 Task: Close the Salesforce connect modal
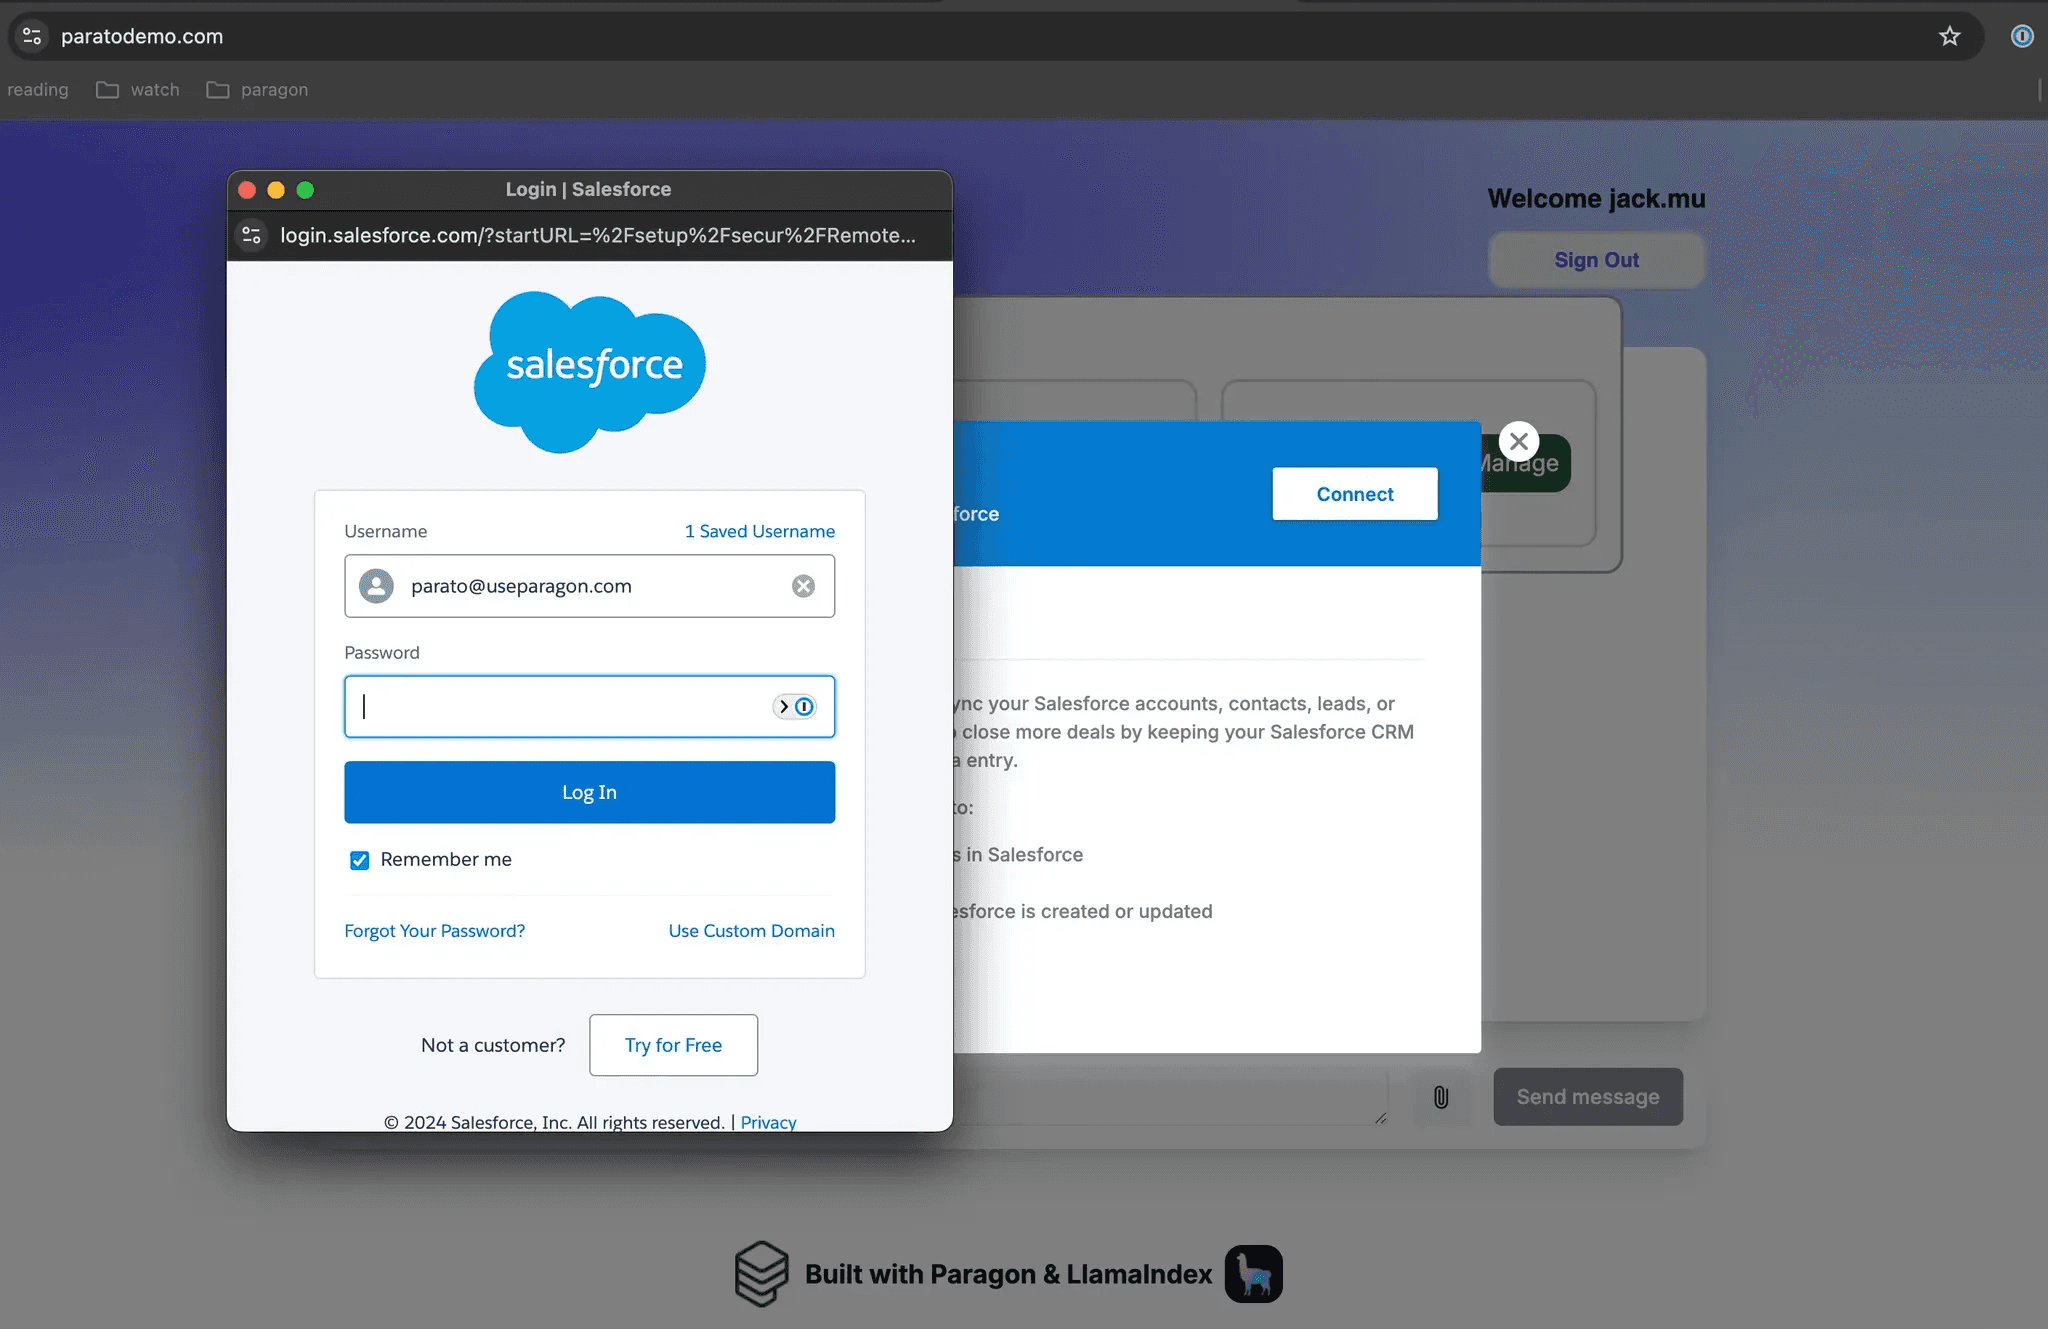click(1518, 441)
